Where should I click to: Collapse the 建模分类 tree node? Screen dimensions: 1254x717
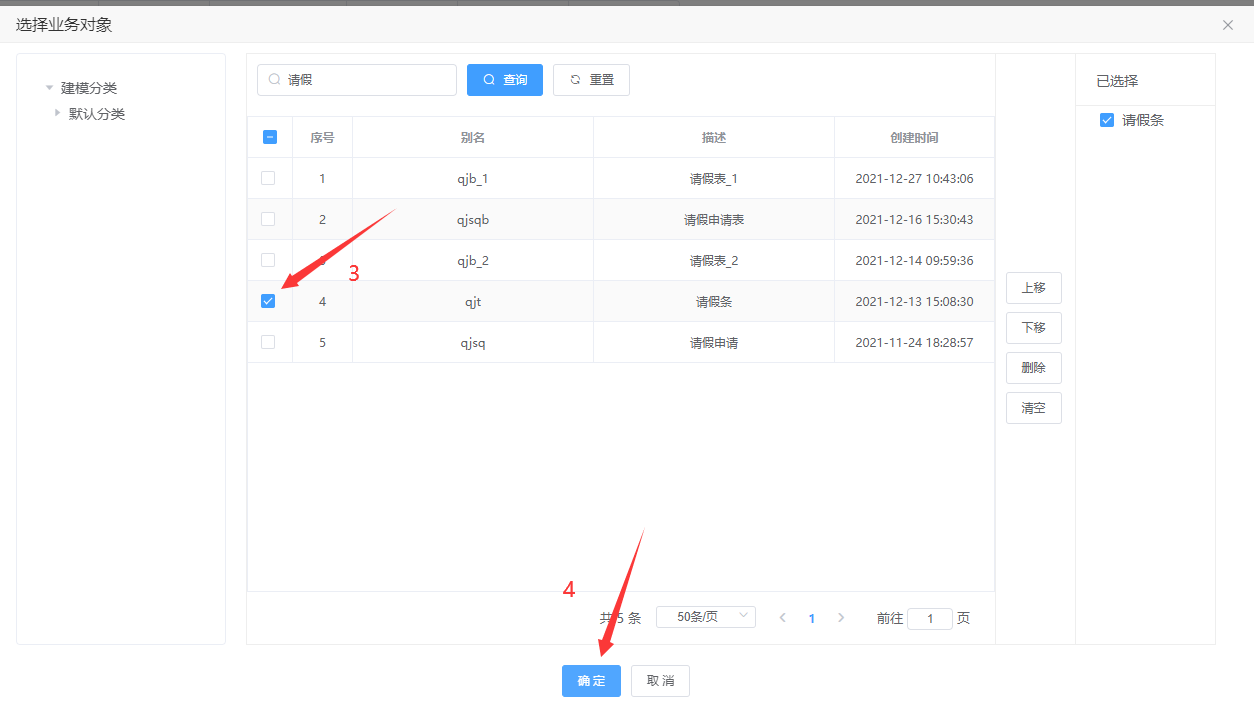pos(49,88)
